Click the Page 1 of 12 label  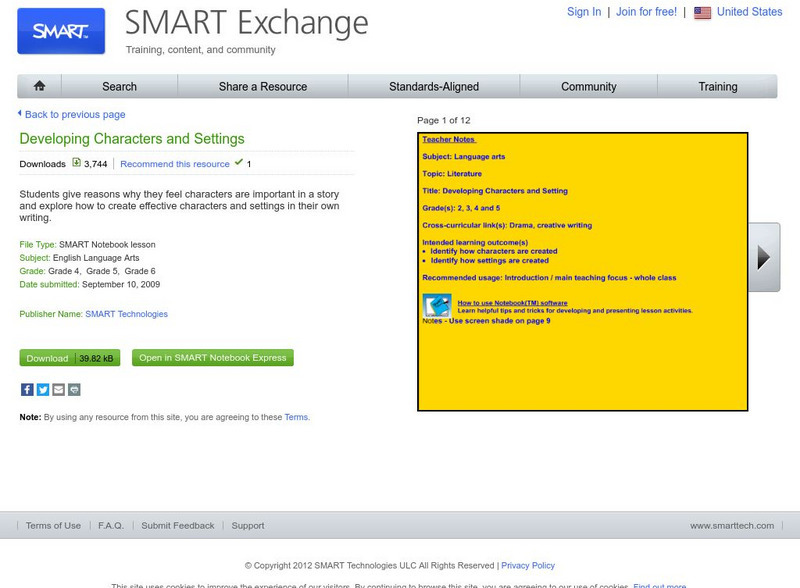(x=444, y=120)
